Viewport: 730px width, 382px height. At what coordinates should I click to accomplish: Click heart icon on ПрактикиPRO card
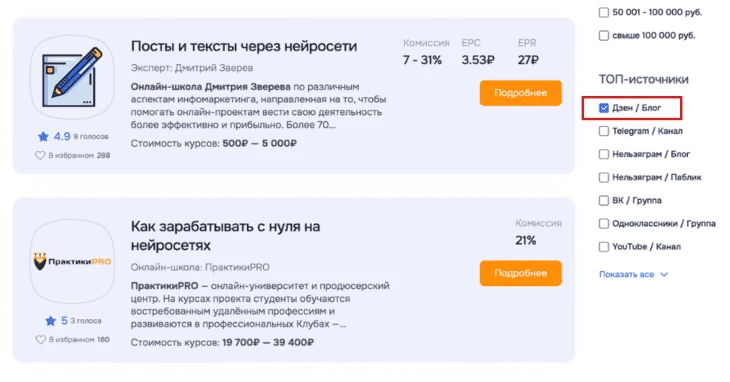click(x=41, y=340)
